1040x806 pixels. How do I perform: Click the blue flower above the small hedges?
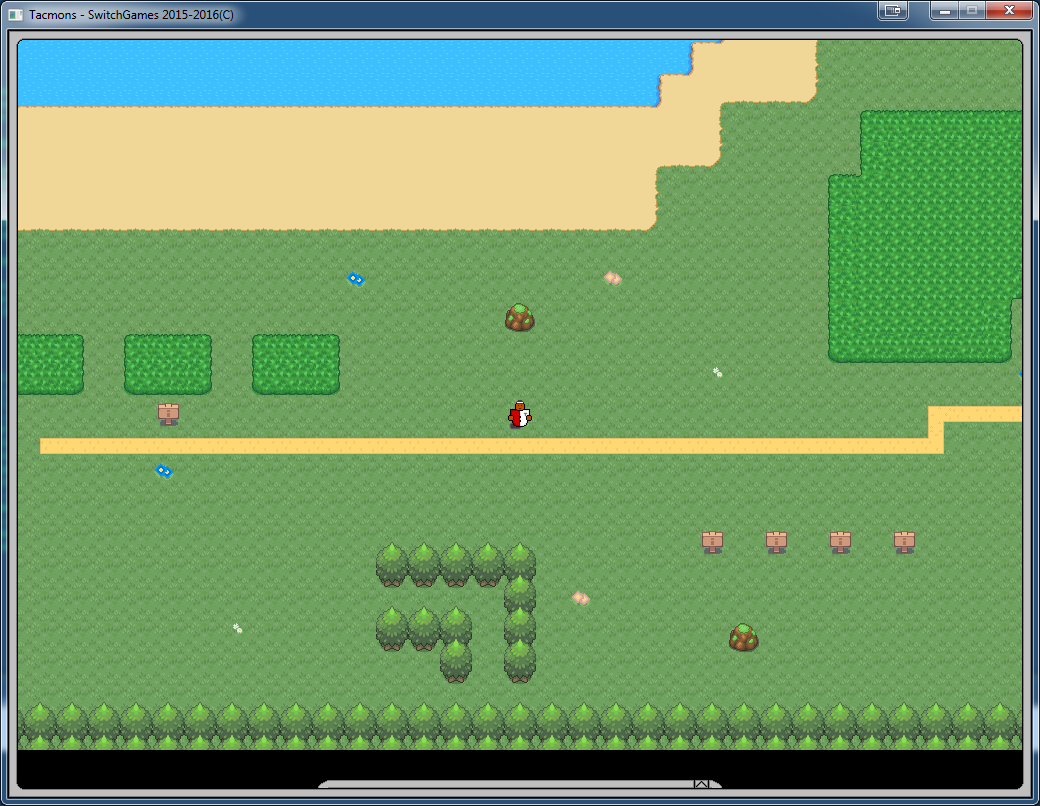point(356,279)
